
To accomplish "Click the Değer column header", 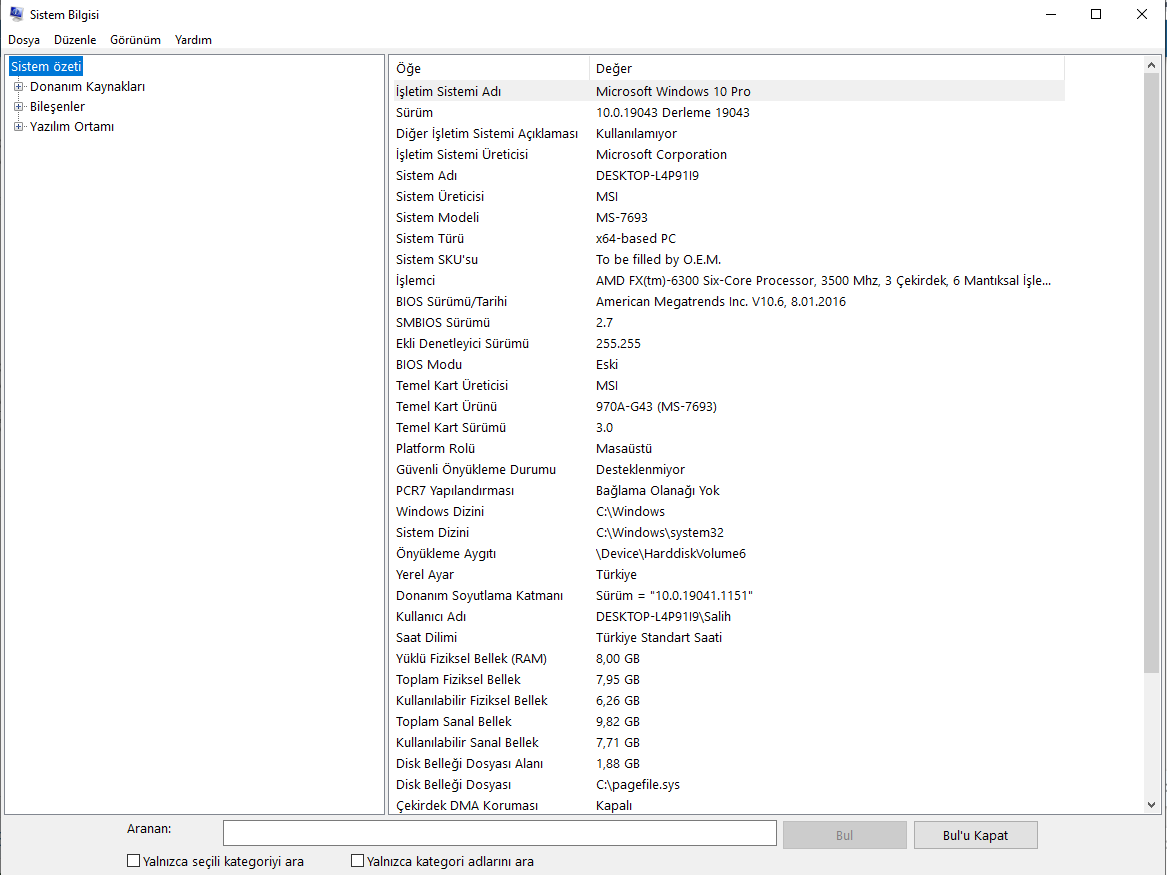I will pos(827,68).
